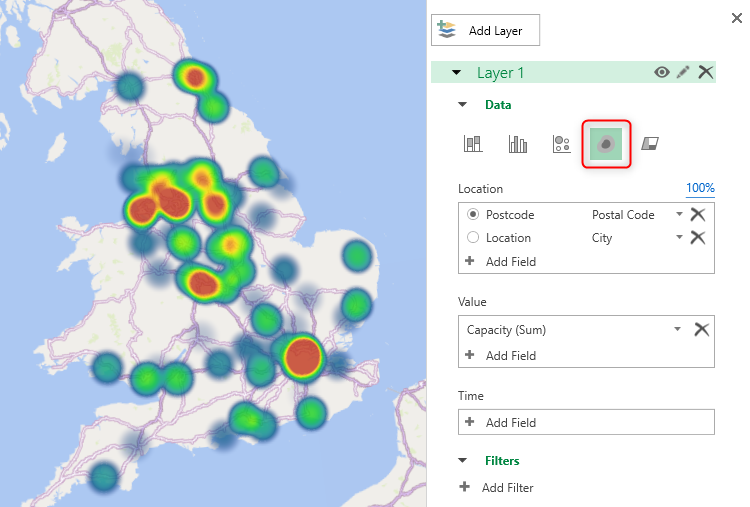Open the 100% mapping confidence link

pos(700,188)
